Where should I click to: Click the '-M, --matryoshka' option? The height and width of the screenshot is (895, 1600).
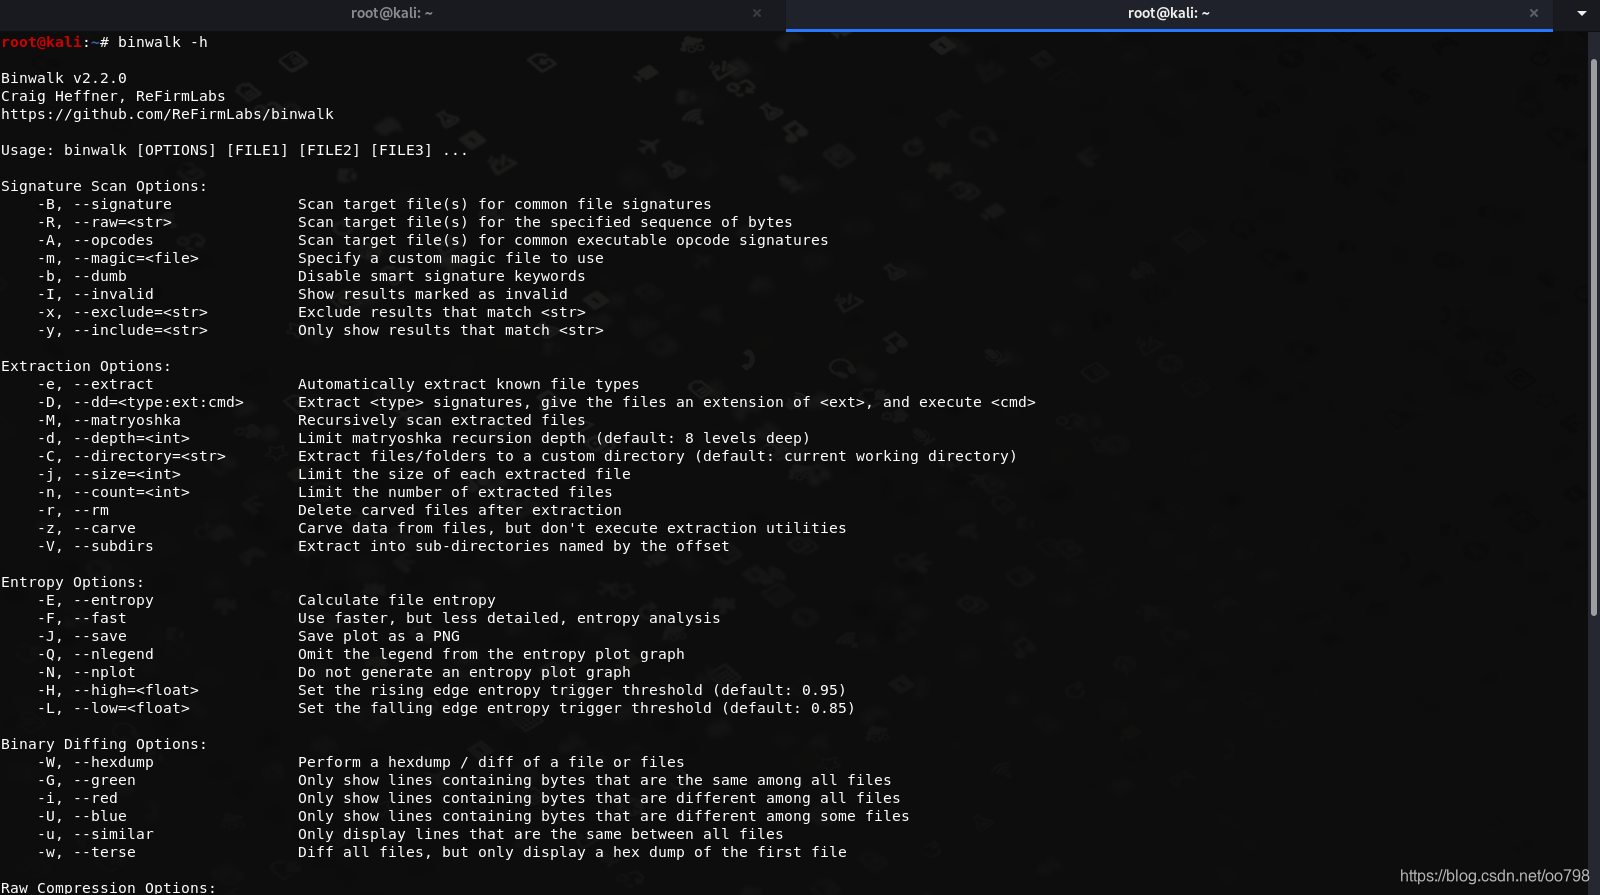(x=109, y=420)
